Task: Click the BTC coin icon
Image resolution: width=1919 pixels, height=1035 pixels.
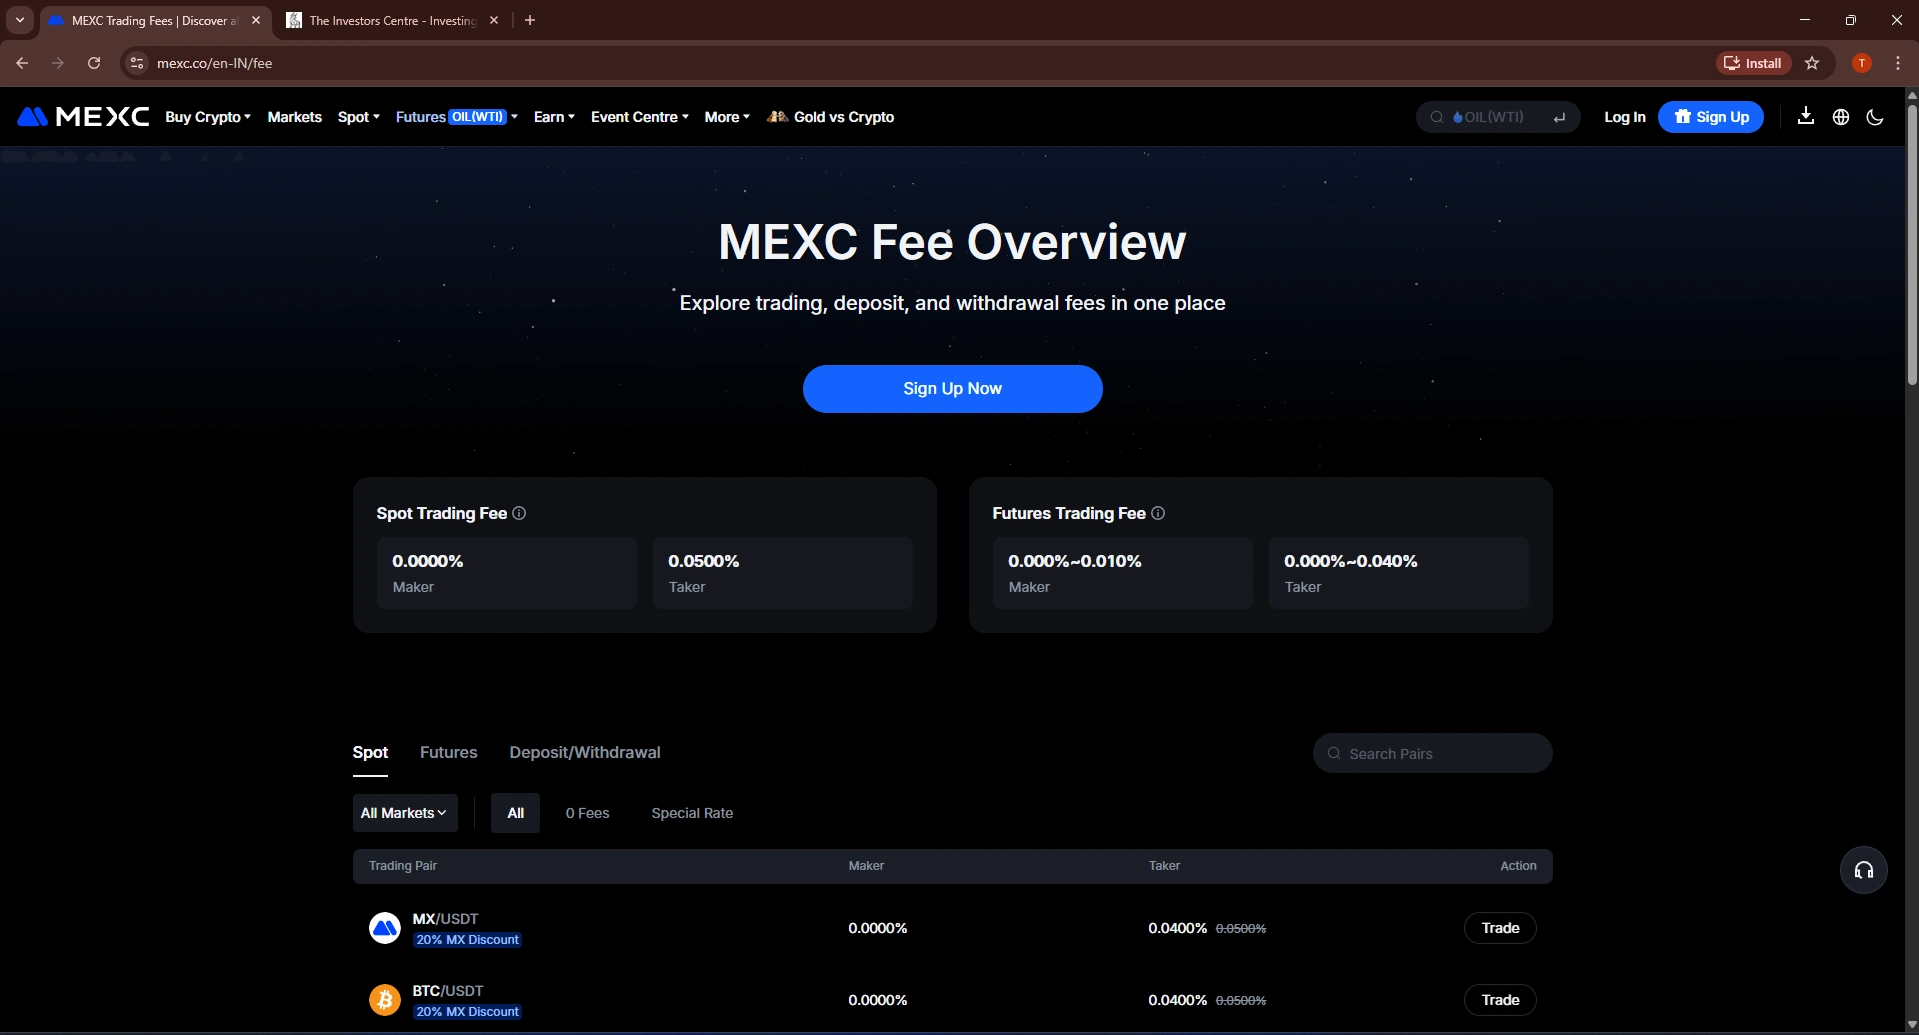Action: coord(385,1000)
